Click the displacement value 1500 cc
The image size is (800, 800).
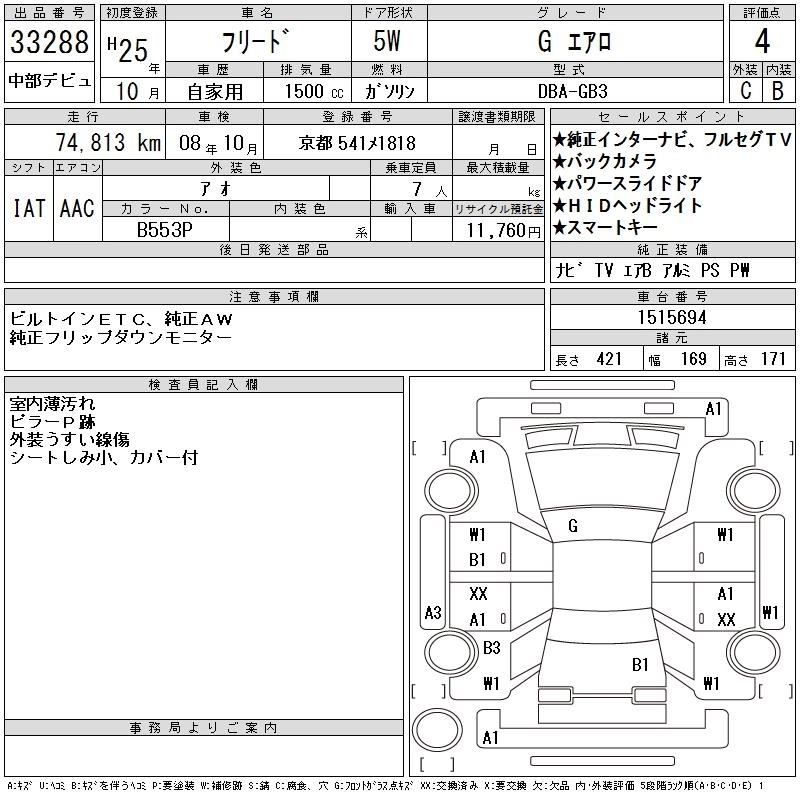[314, 92]
